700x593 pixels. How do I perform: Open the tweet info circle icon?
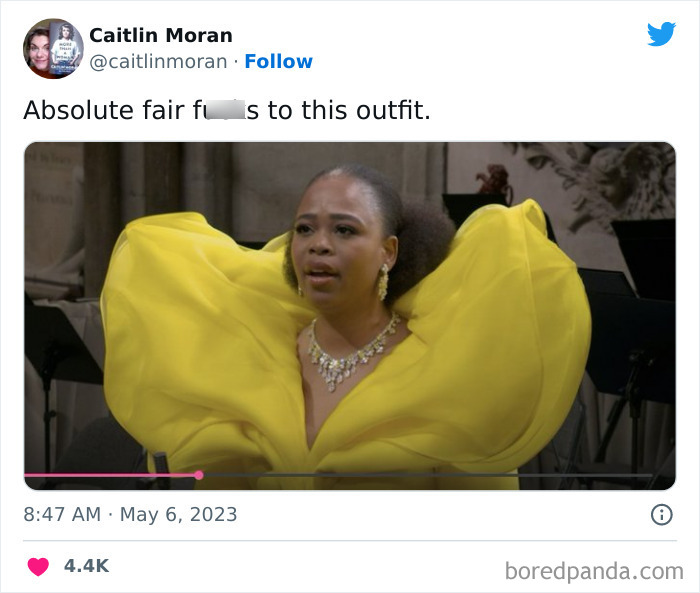pos(661,514)
